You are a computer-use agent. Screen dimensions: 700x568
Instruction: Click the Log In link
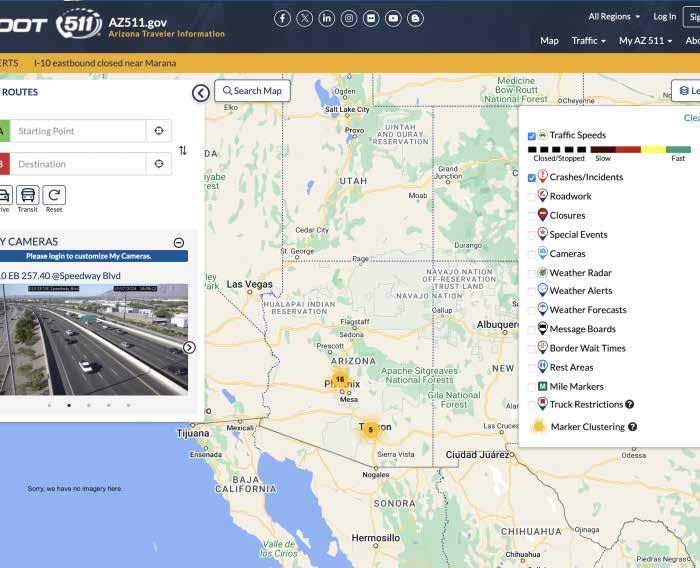pyautogui.click(x=664, y=17)
